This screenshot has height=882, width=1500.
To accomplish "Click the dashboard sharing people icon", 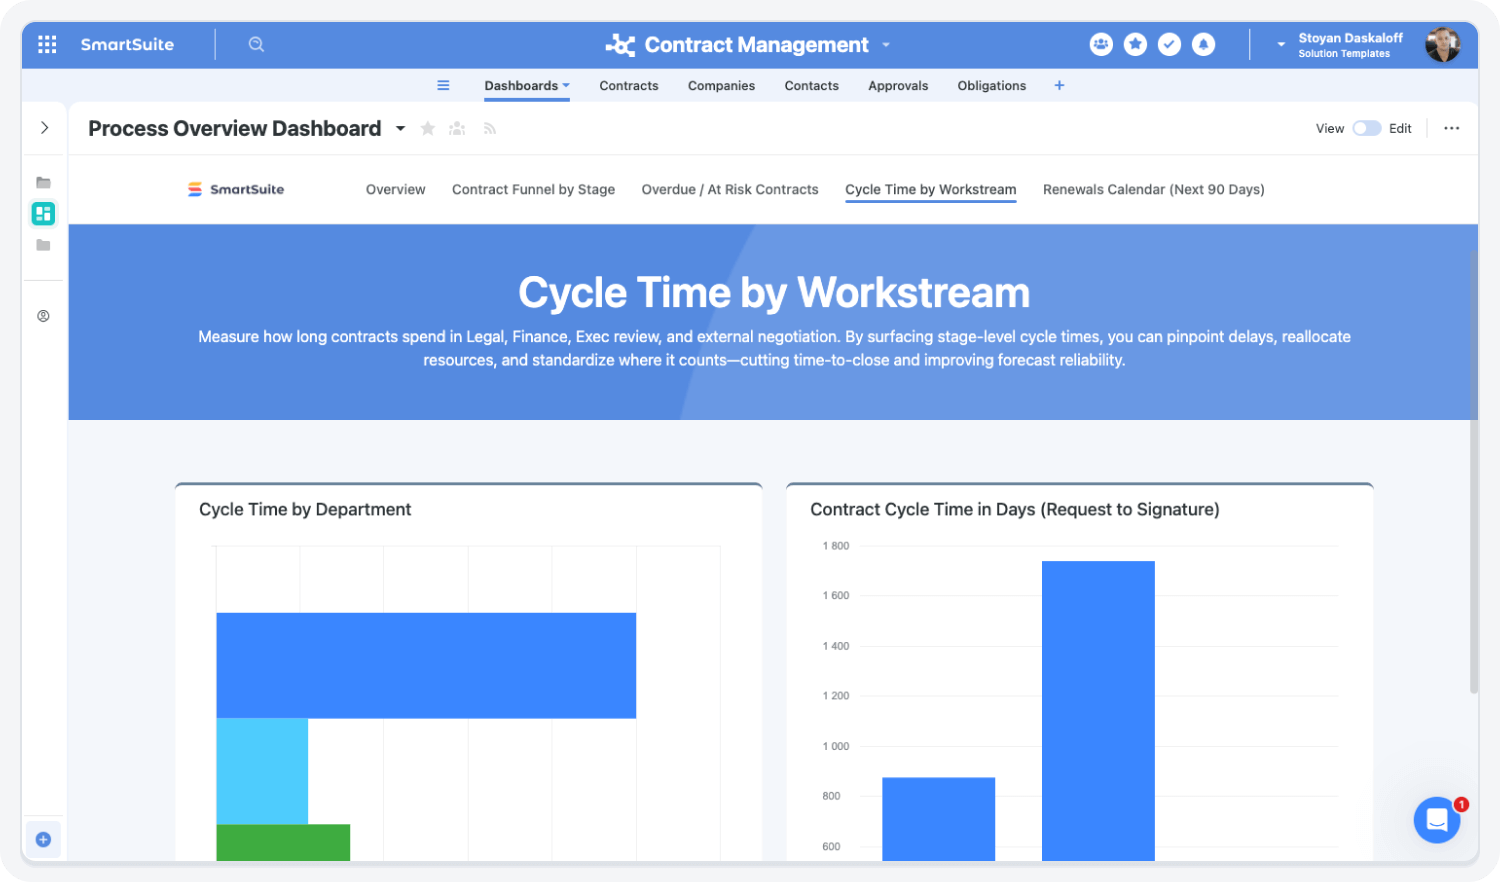I will click(x=457, y=128).
